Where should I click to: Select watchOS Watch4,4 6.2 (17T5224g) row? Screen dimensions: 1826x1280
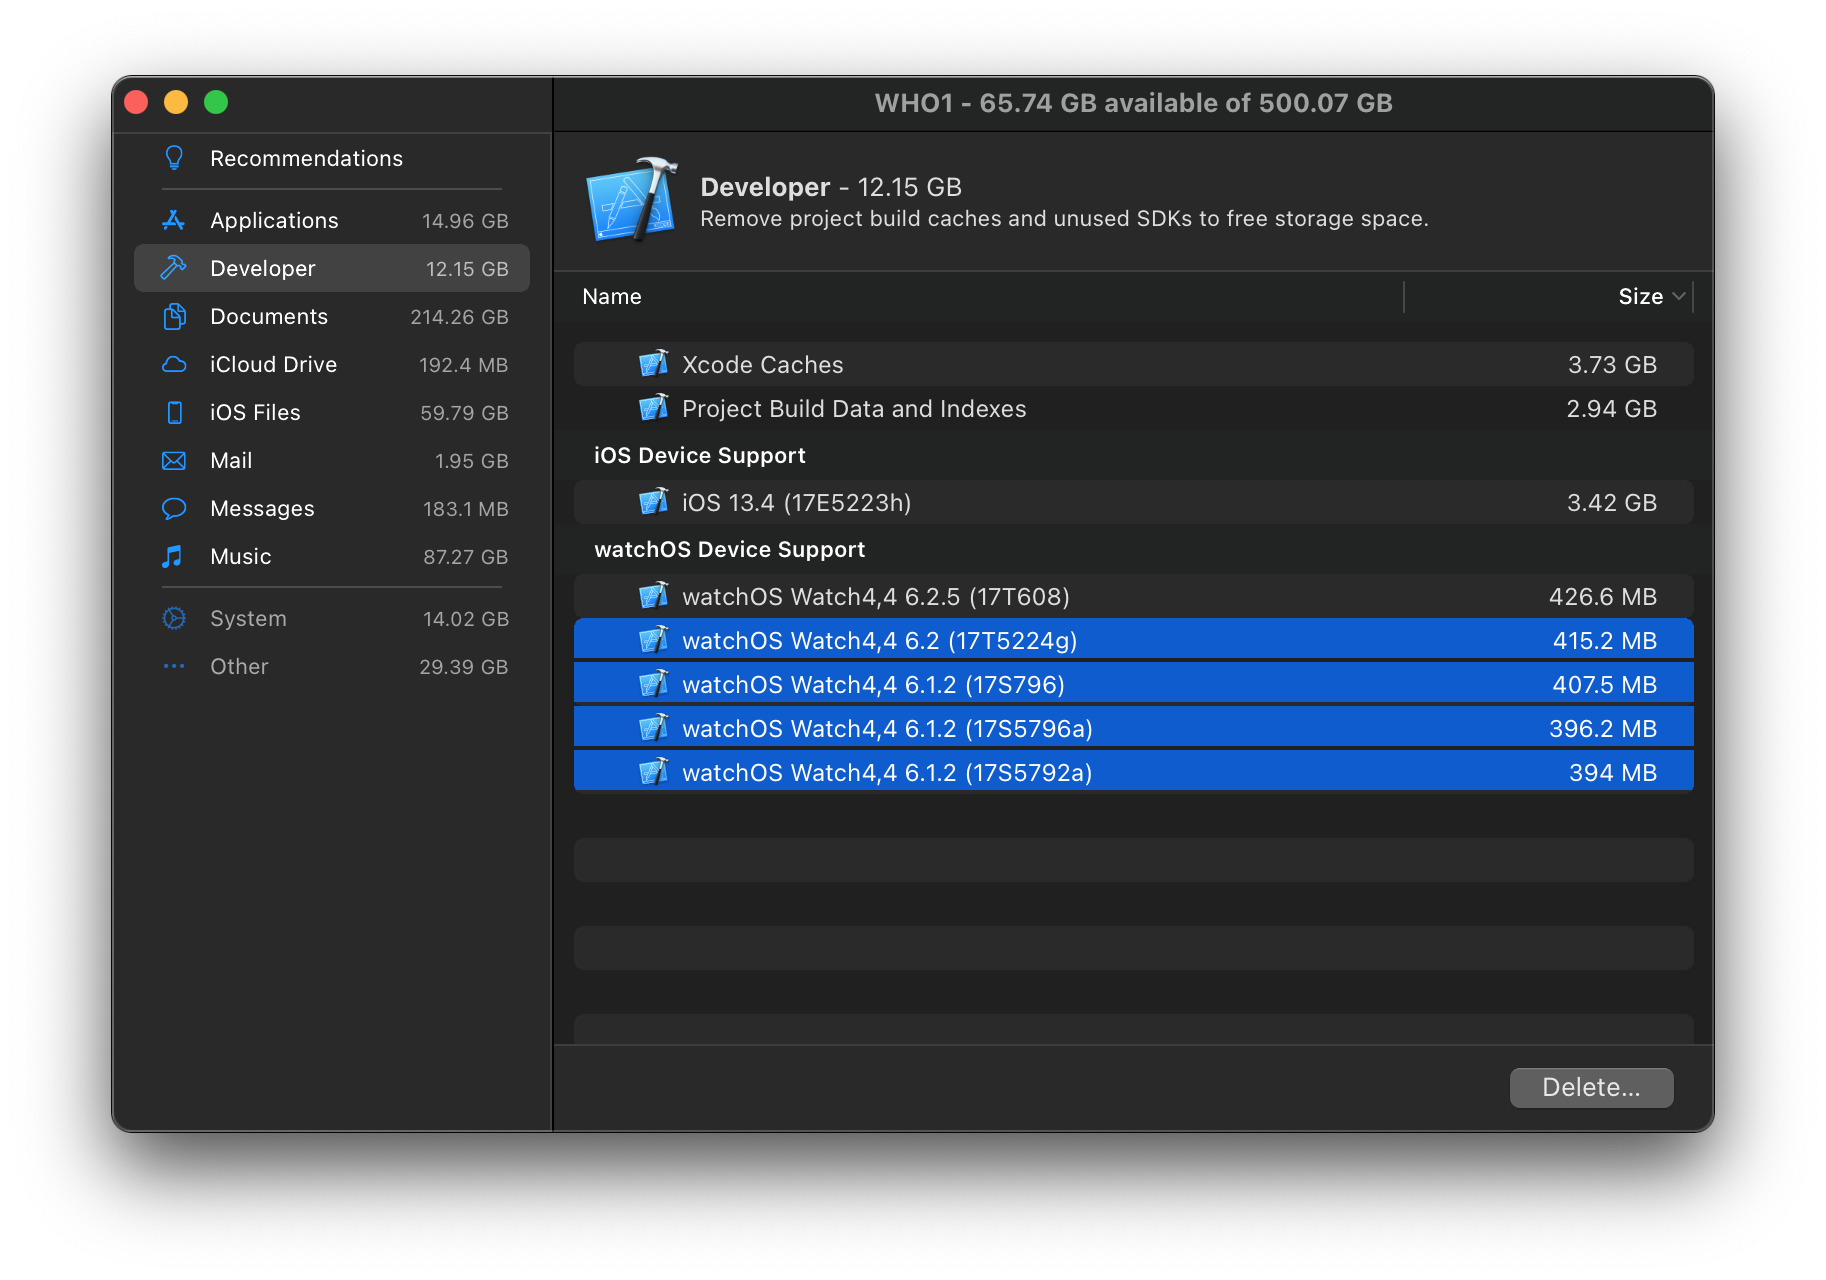click(x=1133, y=640)
